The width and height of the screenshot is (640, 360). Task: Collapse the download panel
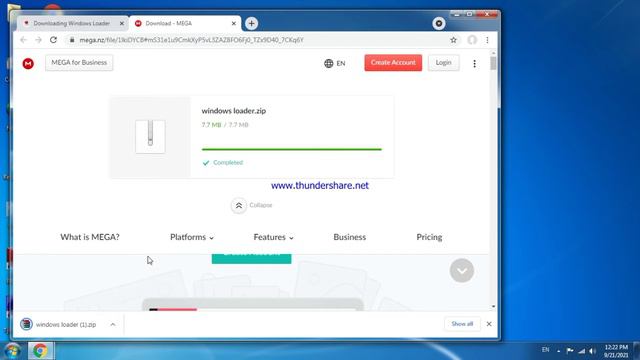[251, 205]
